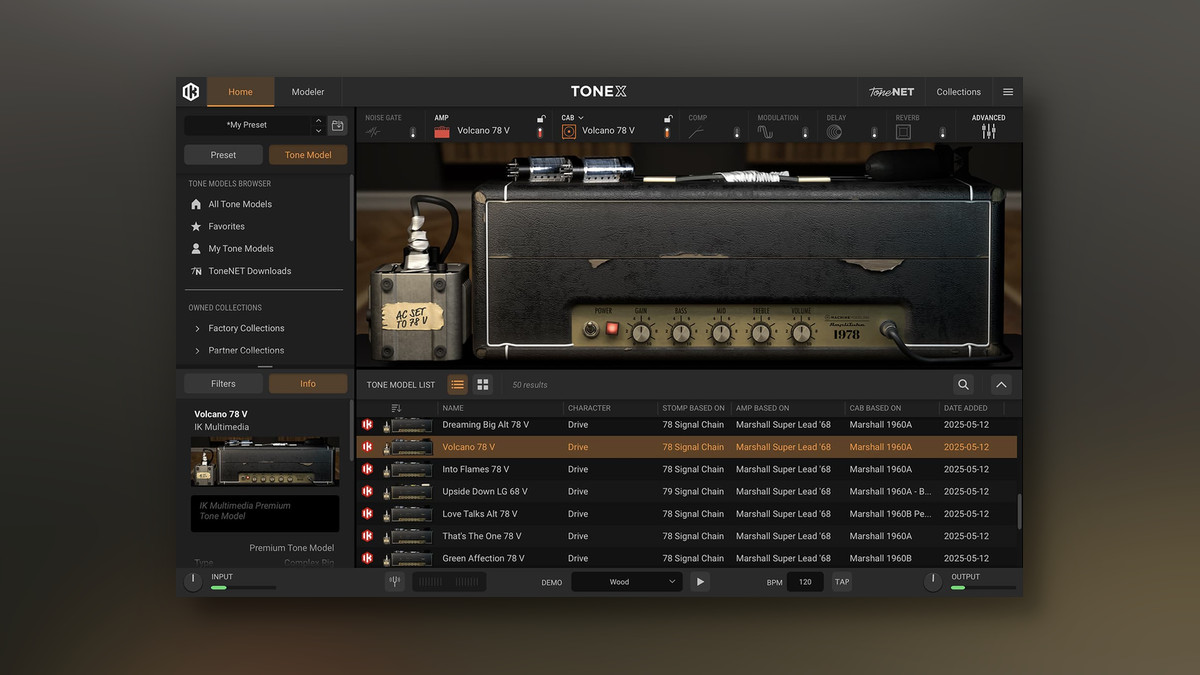This screenshot has height=675, width=1200.
Task: Select the Preset tab
Action: pos(223,155)
